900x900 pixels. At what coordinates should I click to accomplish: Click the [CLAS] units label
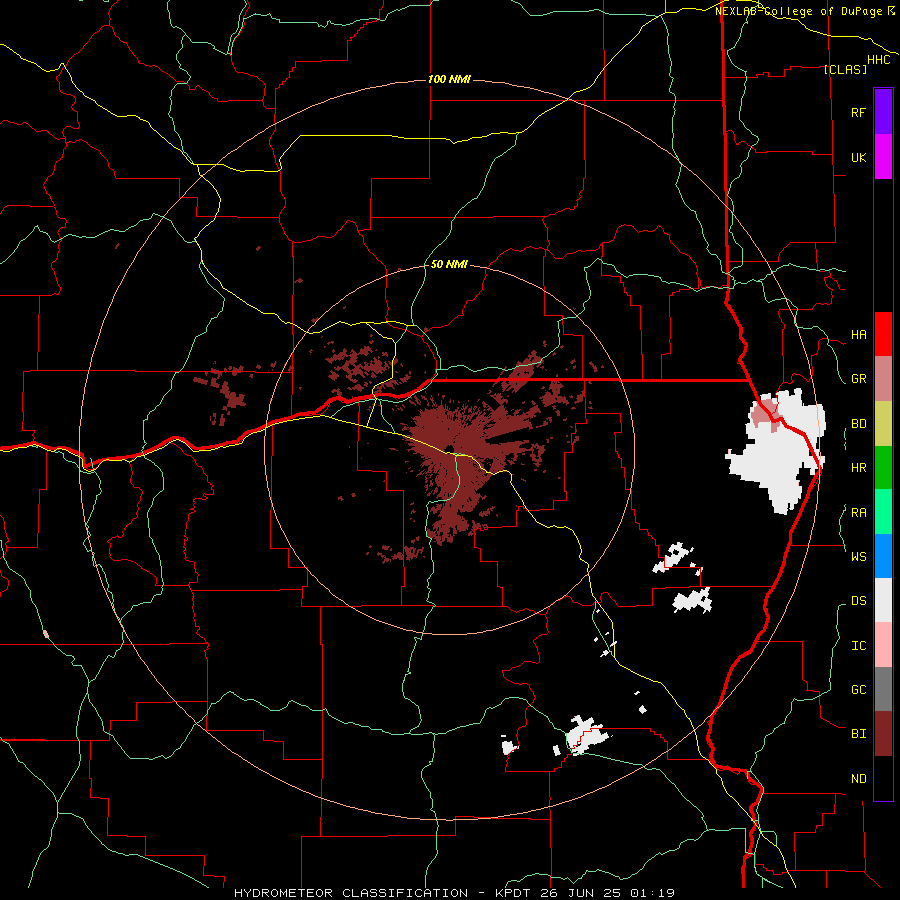[x=845, y=69]
